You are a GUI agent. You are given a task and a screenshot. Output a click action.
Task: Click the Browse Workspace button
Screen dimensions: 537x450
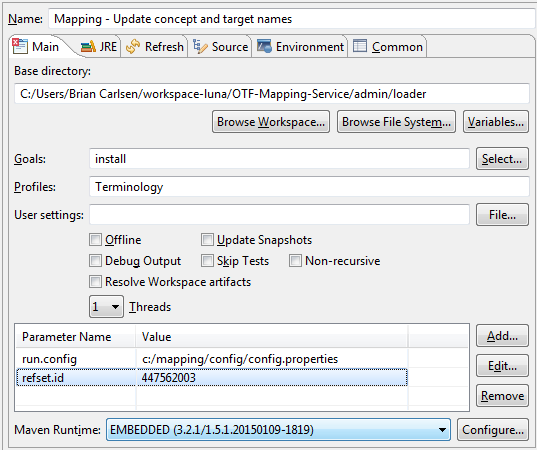point(271,122)
